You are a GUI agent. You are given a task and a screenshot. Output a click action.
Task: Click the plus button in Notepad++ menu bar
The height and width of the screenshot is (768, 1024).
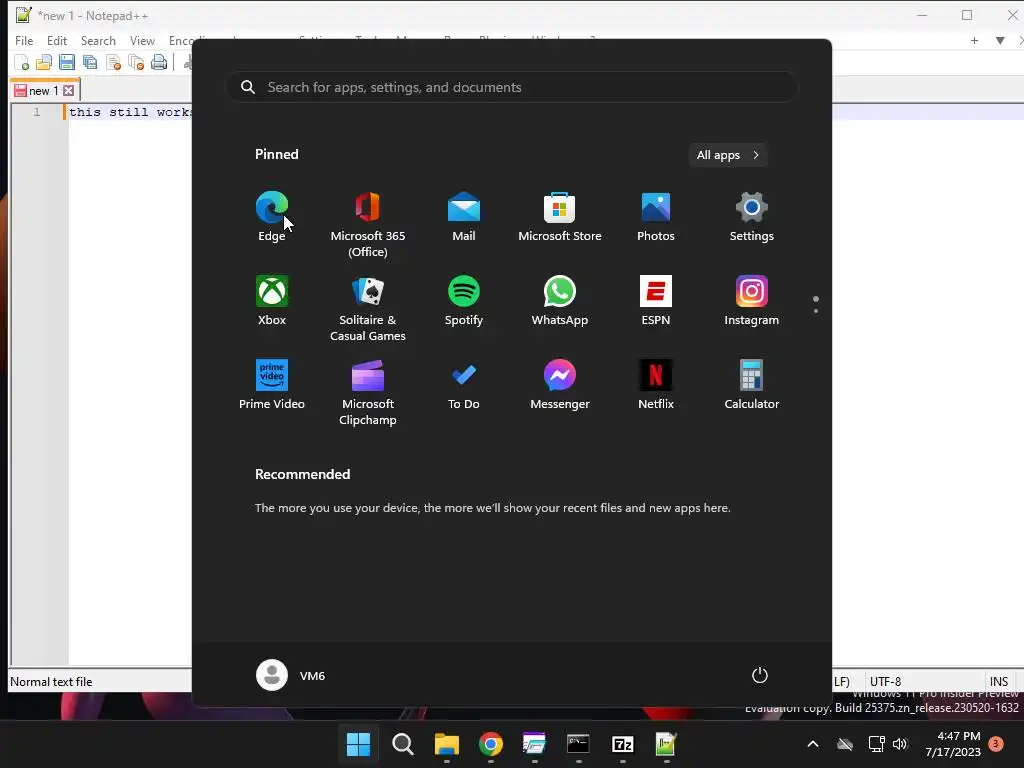(x=974, y=40)
